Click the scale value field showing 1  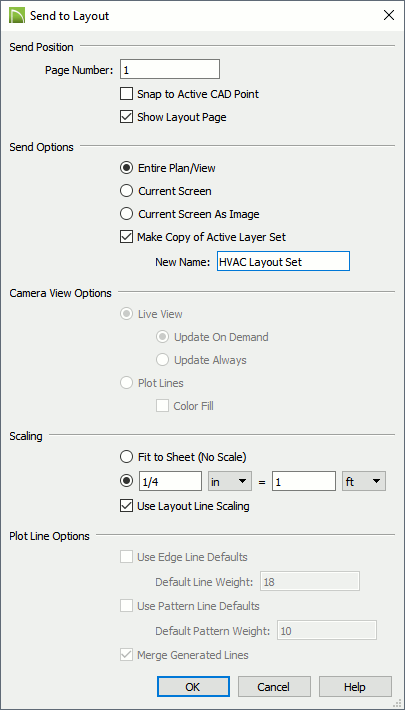[304, 481]
